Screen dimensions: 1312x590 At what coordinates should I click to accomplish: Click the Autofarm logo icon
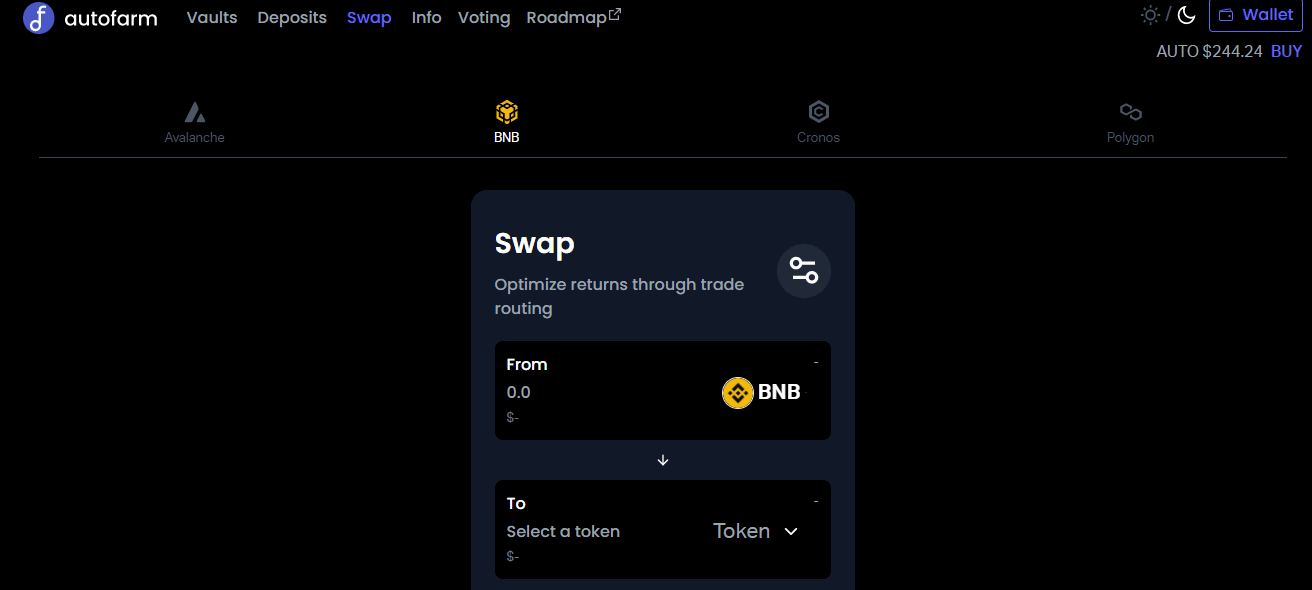(38, 18)
